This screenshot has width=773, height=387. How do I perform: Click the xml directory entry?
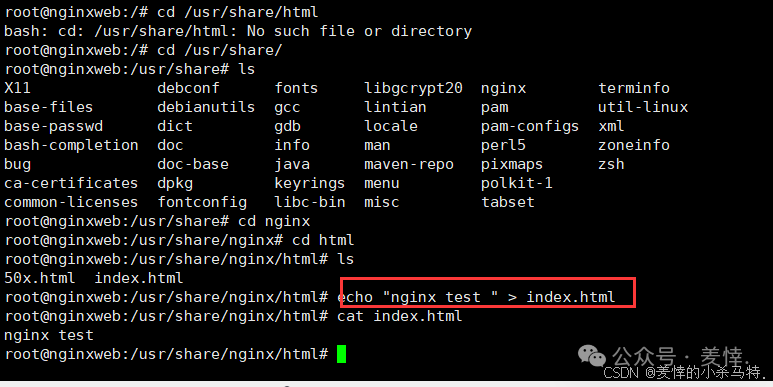611,126
